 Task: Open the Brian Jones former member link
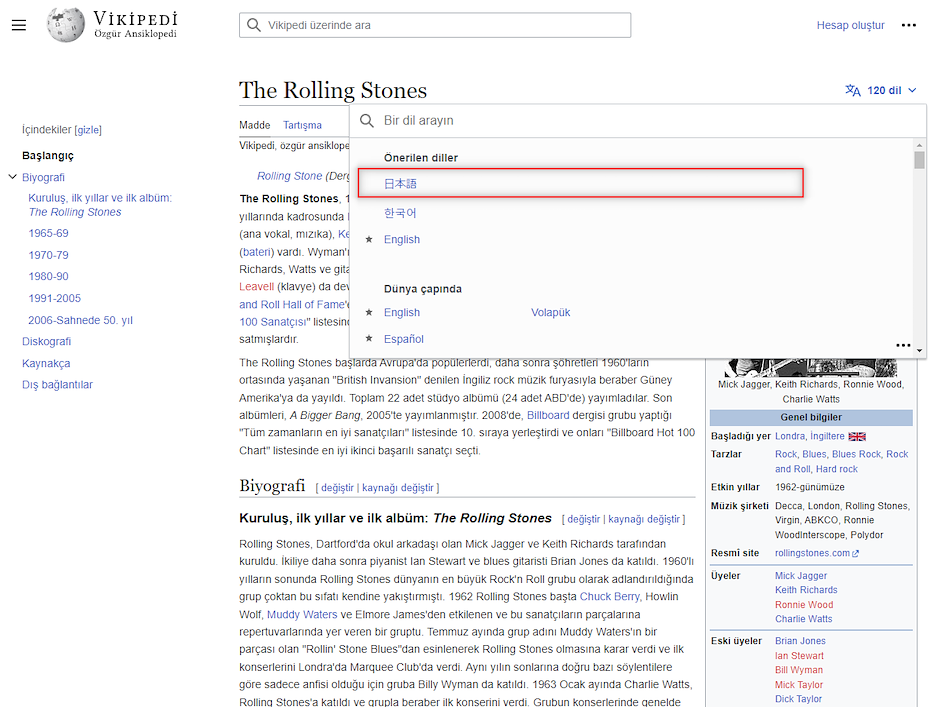pos(800,641)
